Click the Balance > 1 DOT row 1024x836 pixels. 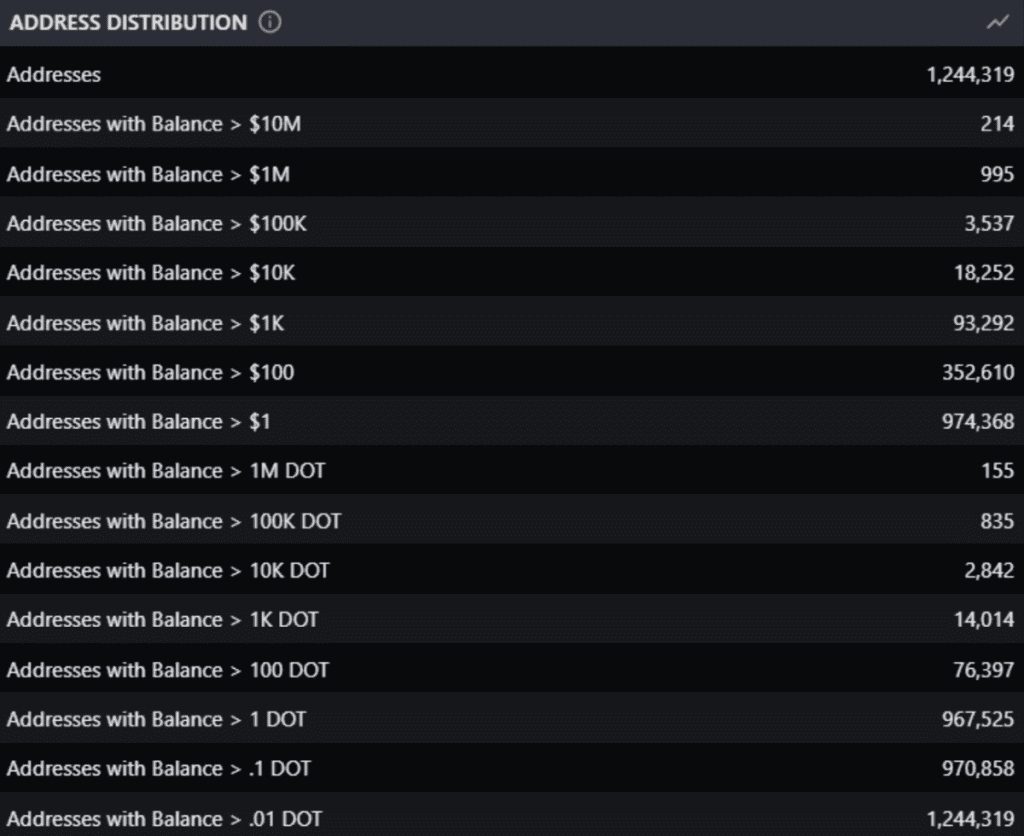[x=512, y=719]
